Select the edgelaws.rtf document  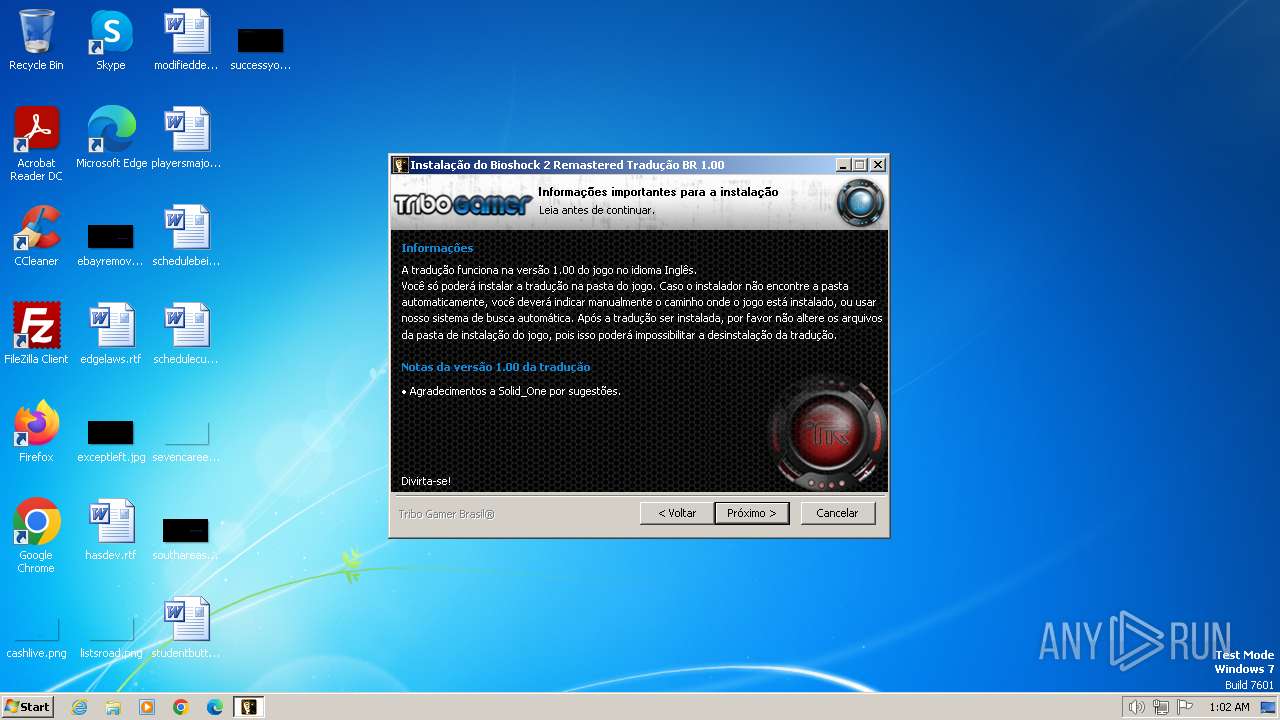(111, 334)
